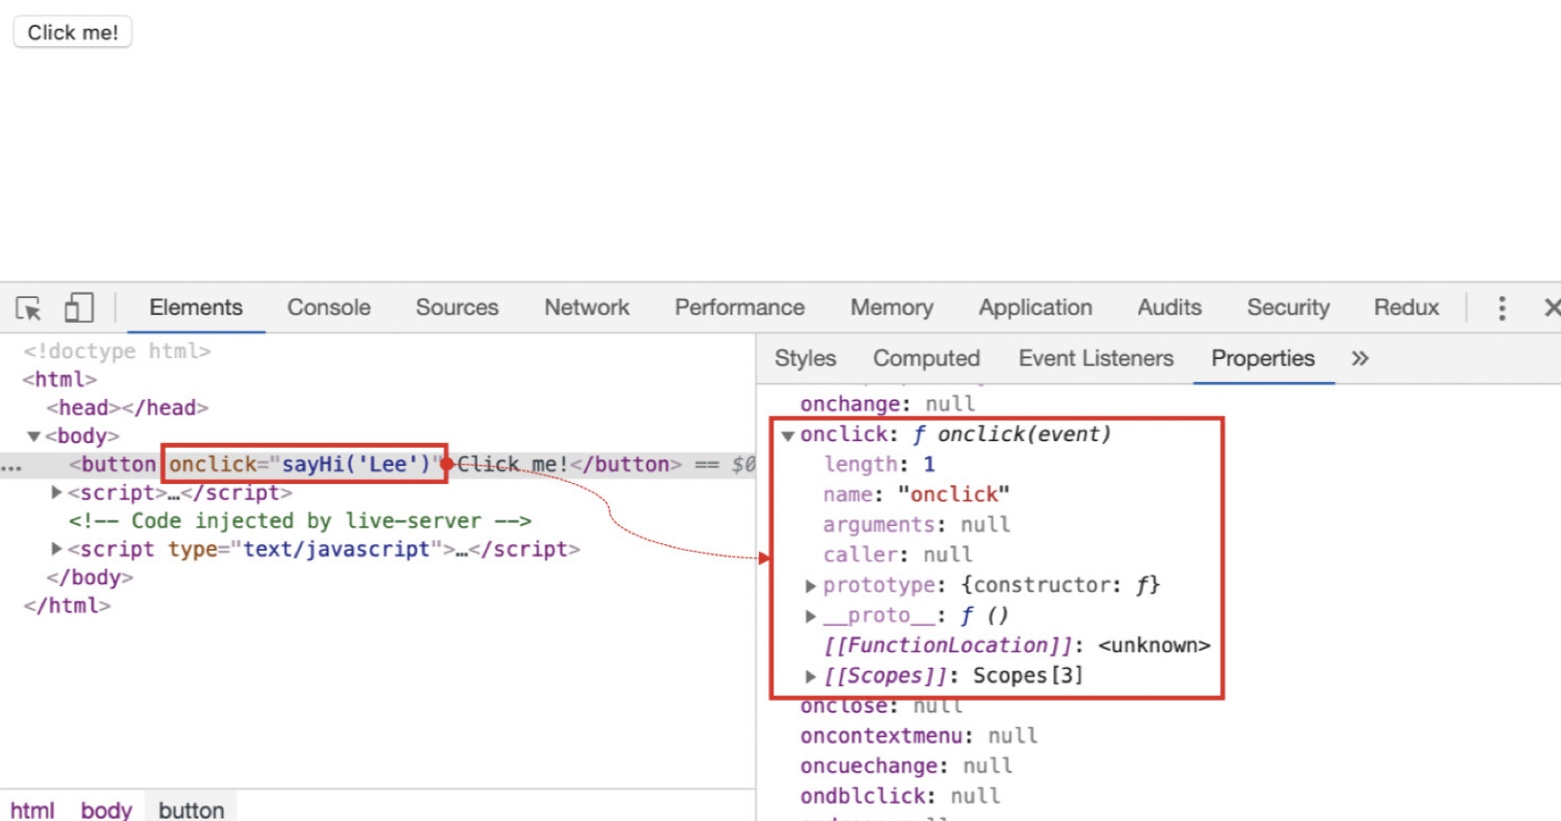Show more sidebar tabs with the double chevron
1561x821 pixels.
[x=1359, y=359]
